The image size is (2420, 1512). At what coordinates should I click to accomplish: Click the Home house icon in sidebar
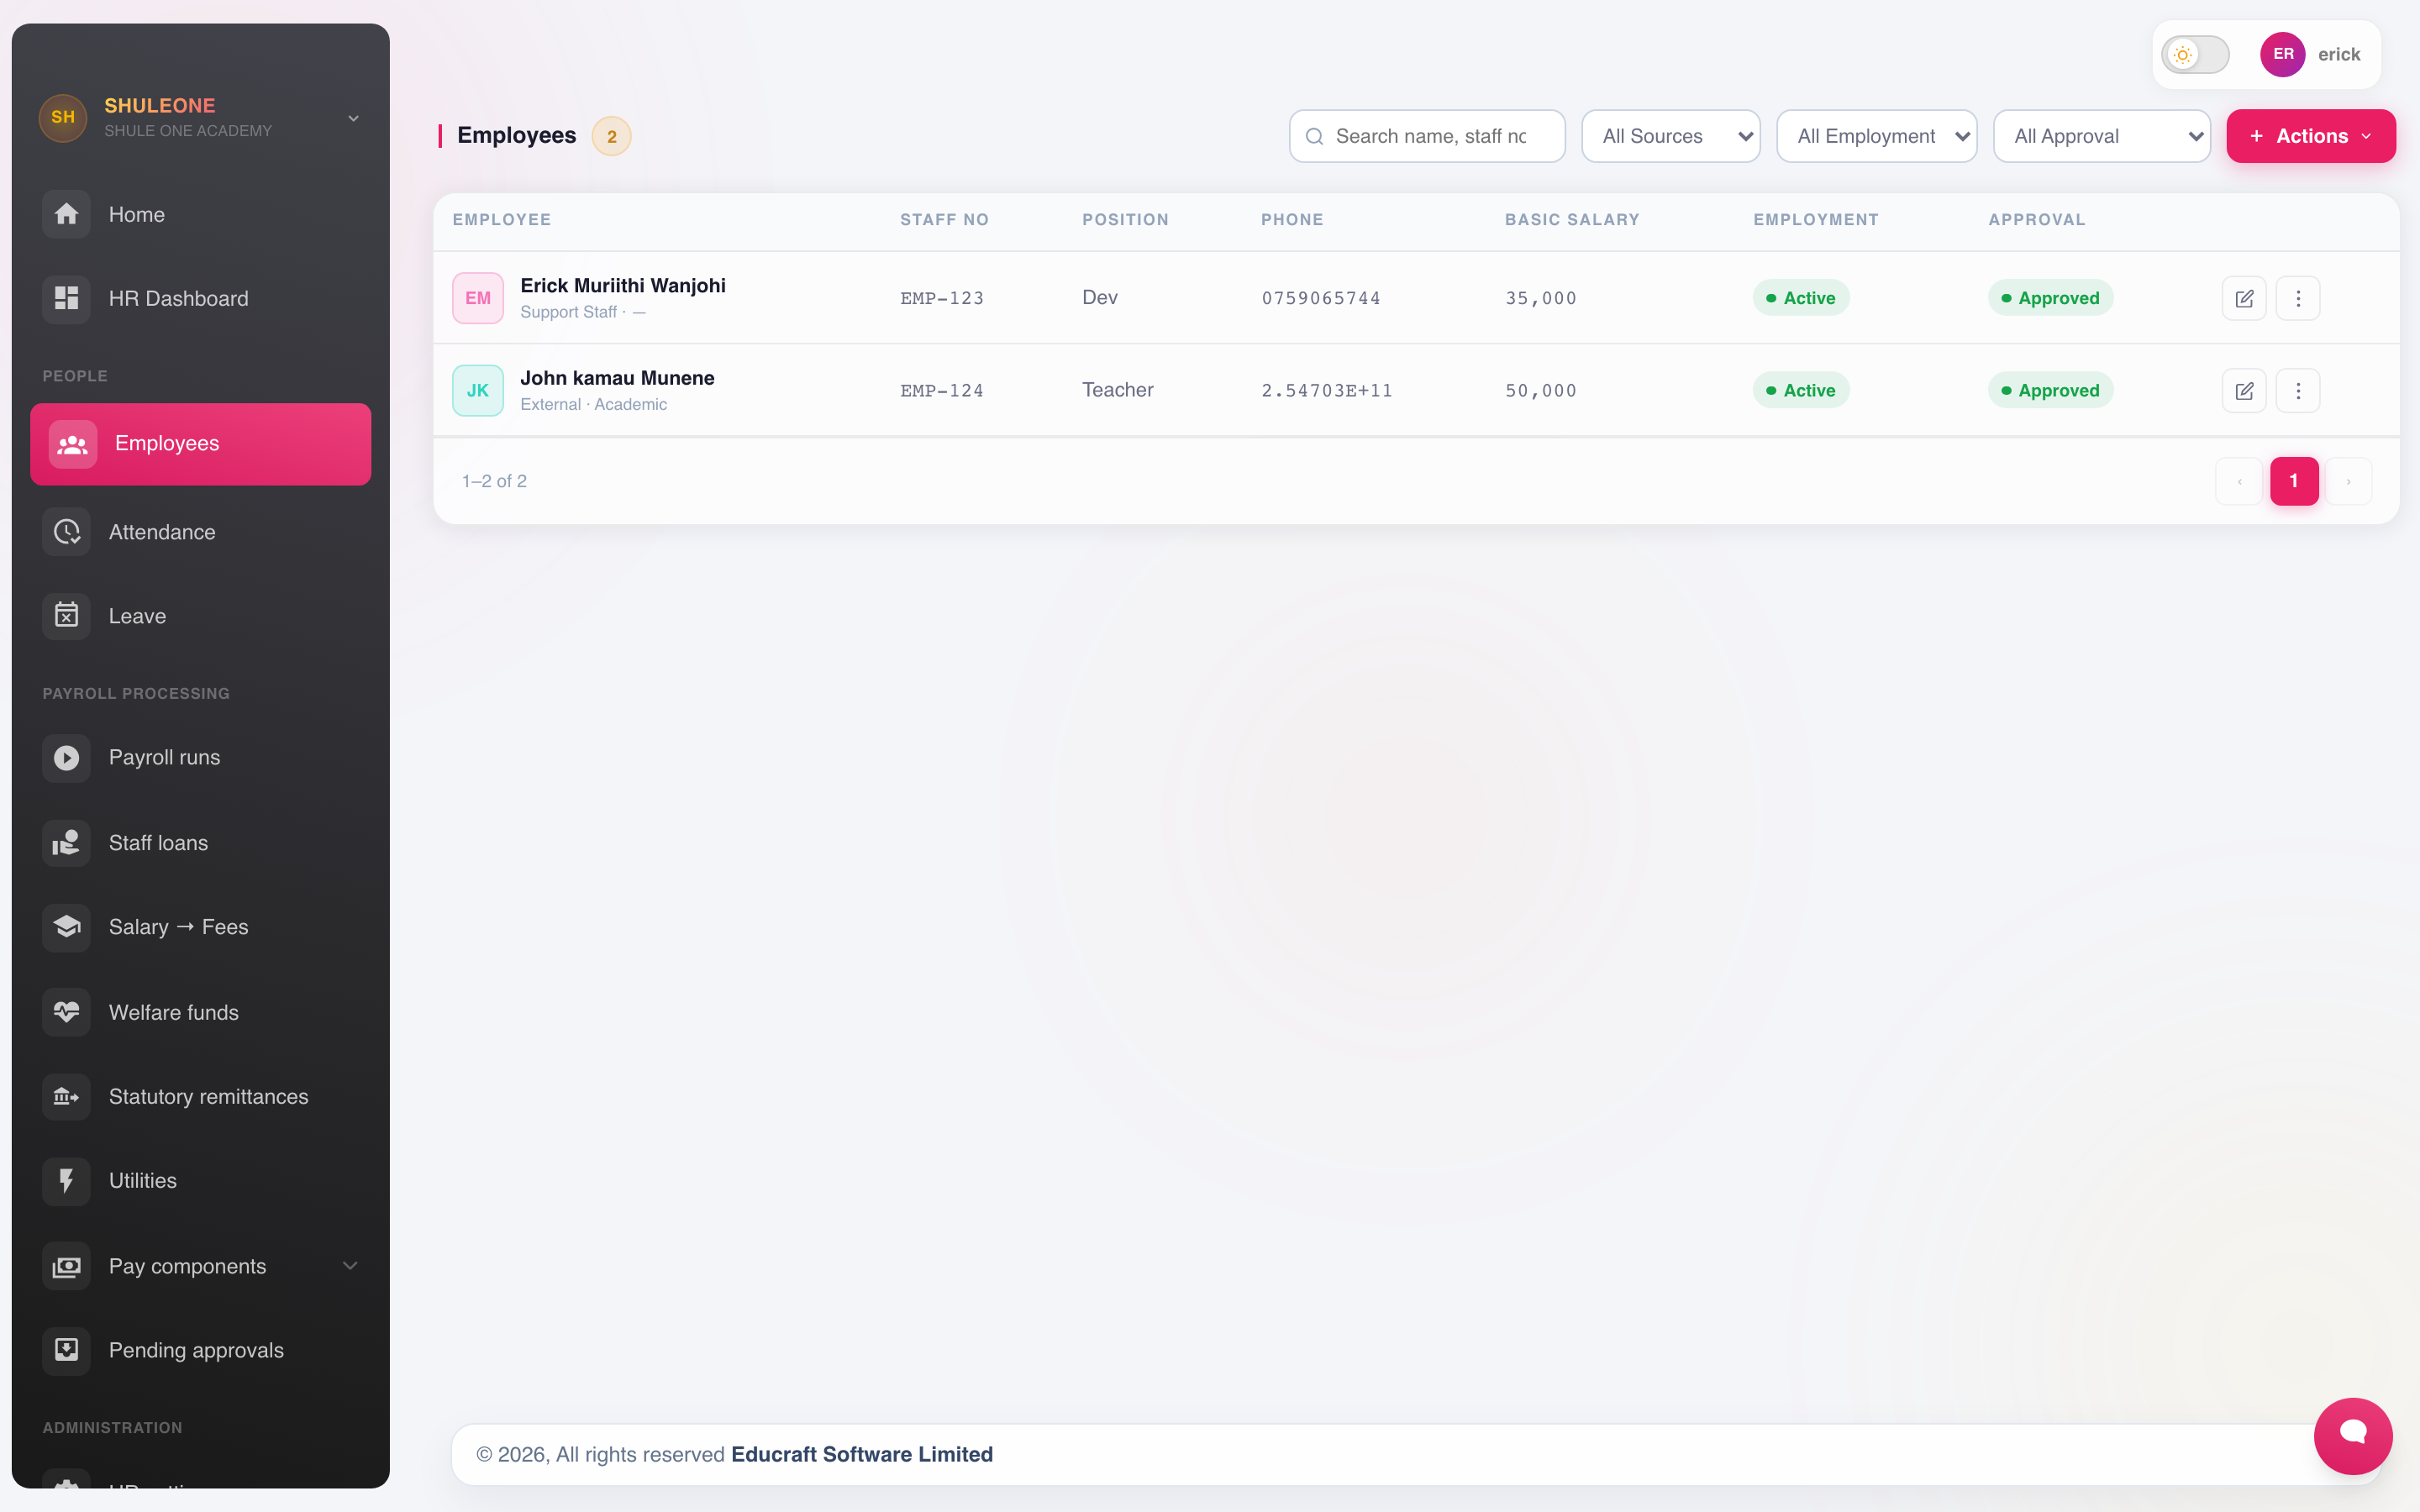(x=66, y=214)
